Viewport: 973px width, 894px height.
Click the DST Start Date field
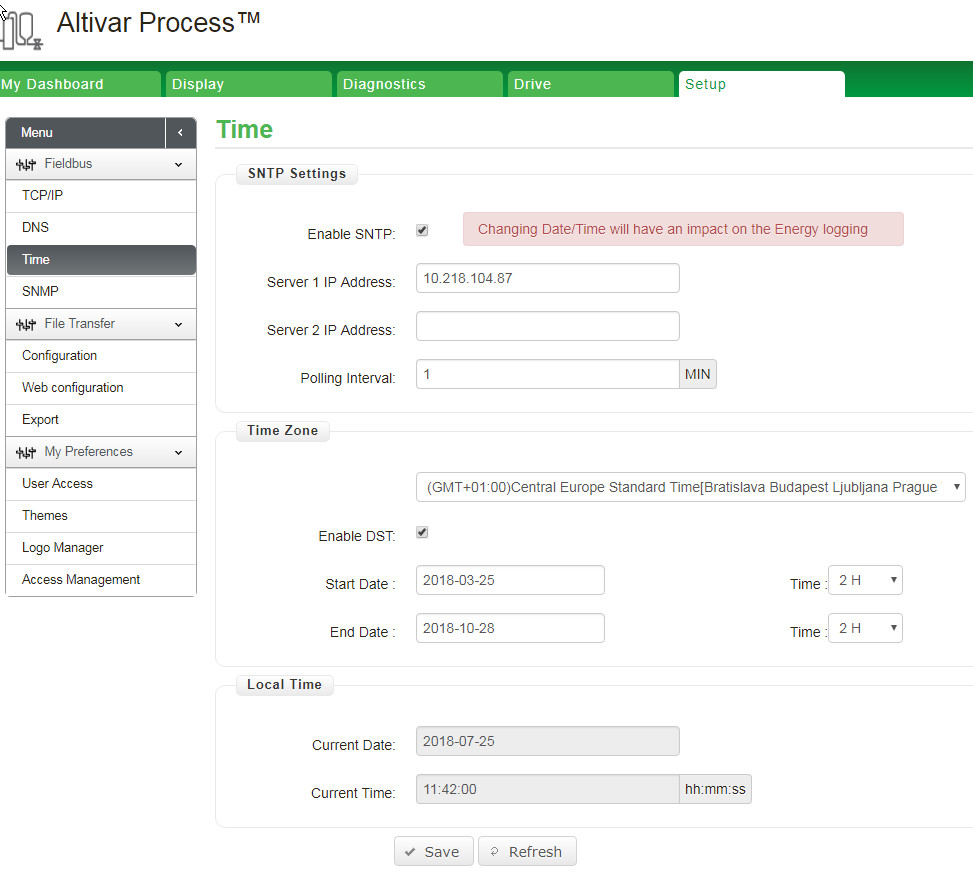tap(510, 580)
